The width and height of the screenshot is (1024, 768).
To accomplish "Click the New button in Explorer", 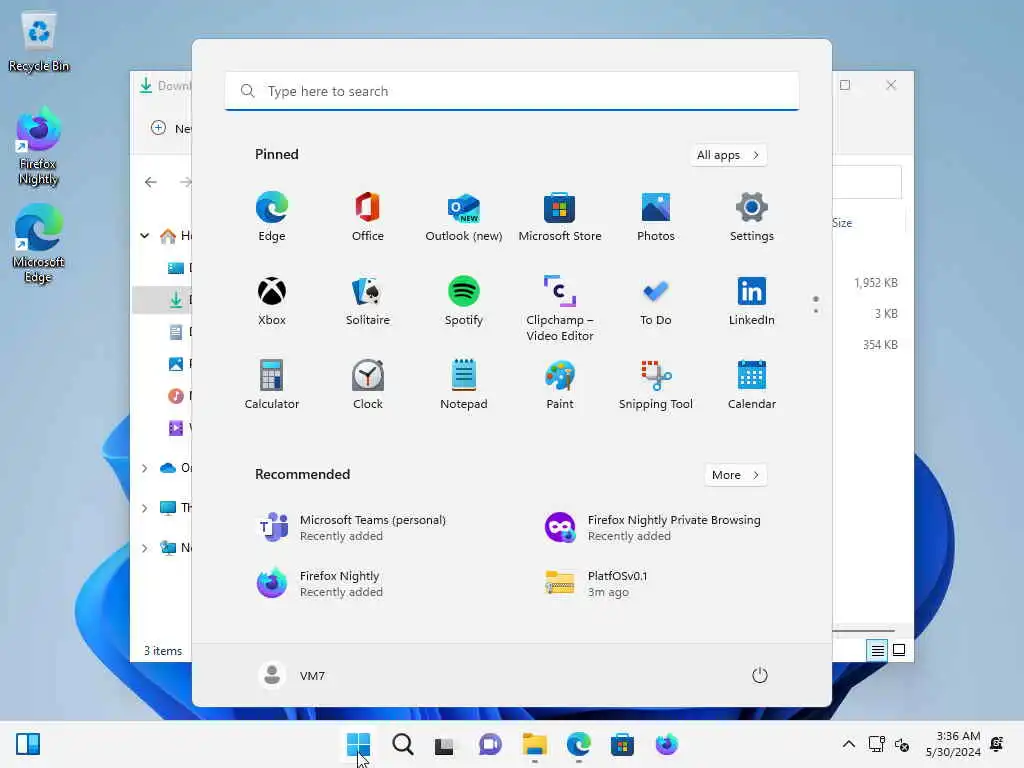I will coord(170,128).
